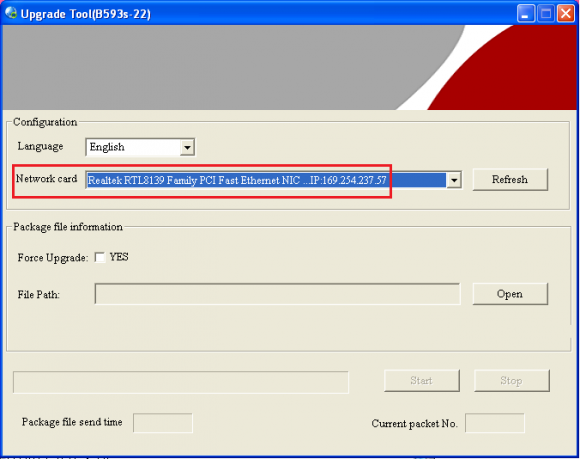The width and height of the screenshot is (580, 459).
Task: Click the Upgrade Tool globe icon in title bar
Action: point(11,13)
